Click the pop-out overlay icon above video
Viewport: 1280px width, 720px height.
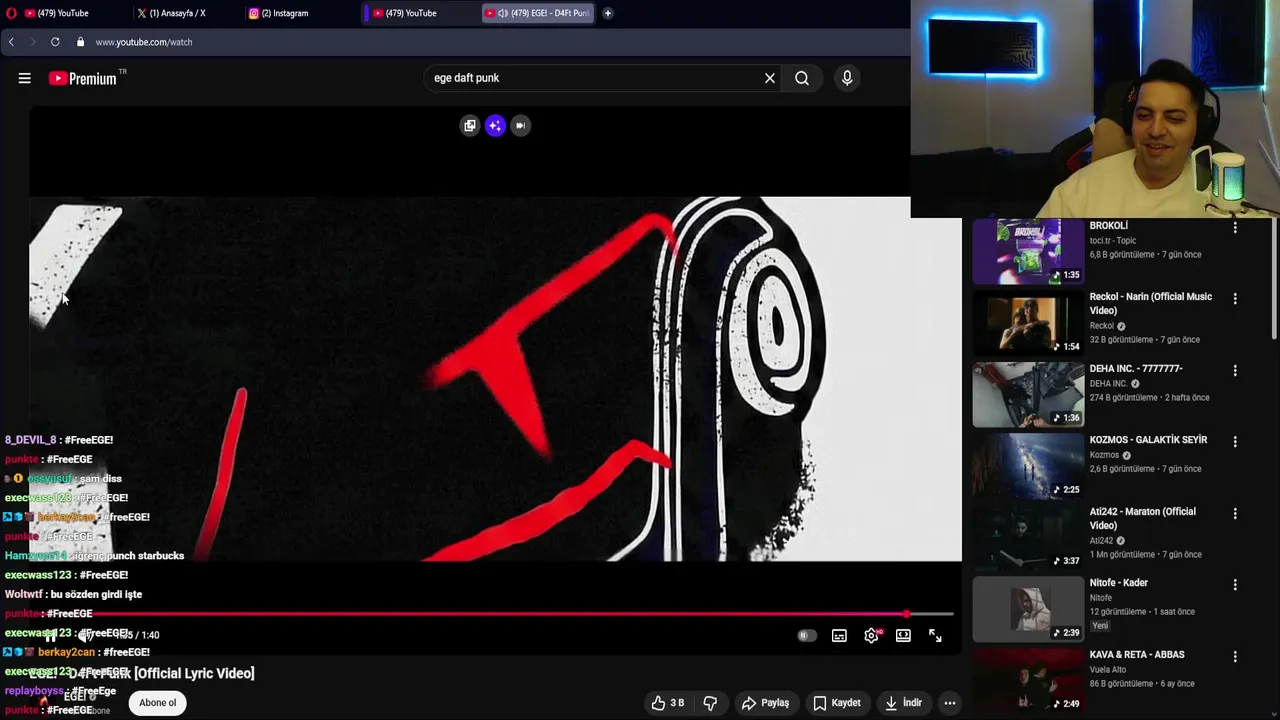click(x=470, y=125)
